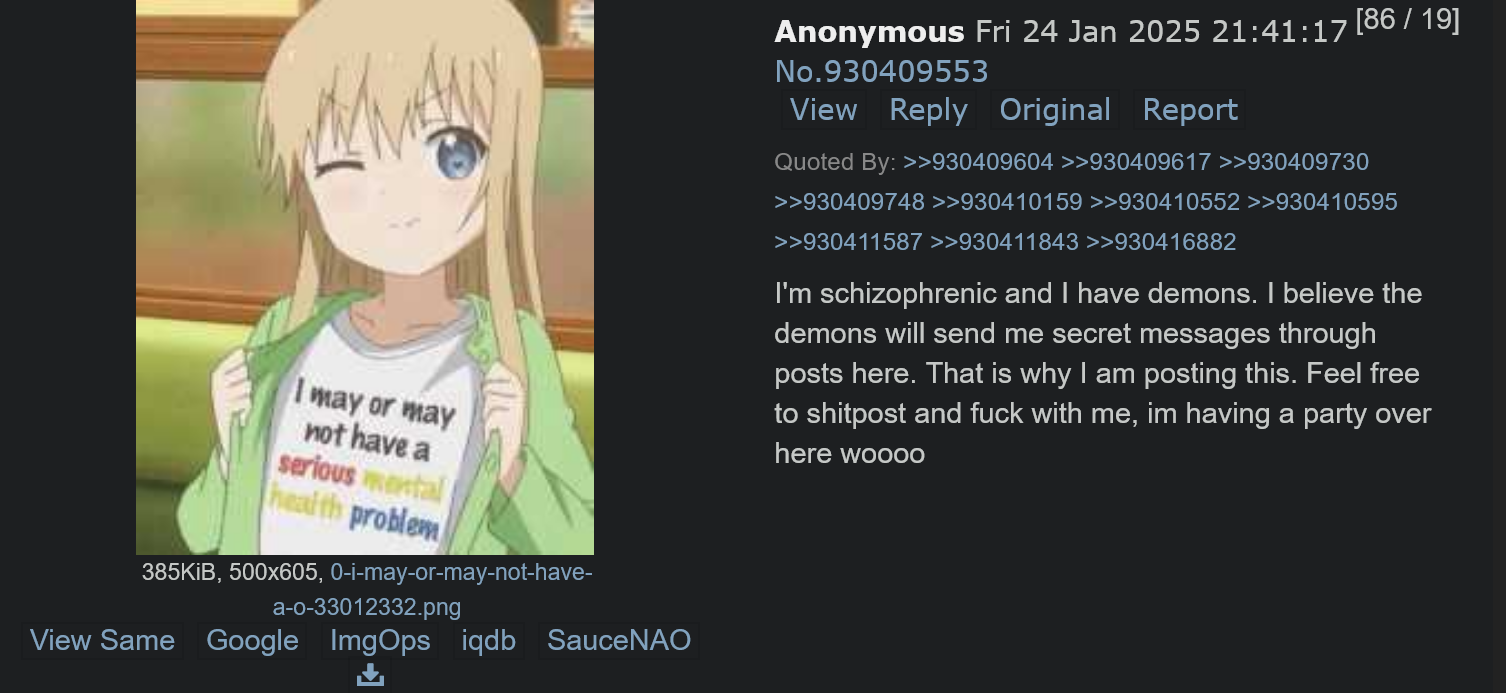The width and height of the screenshot is (1506, 693).
Task: Go to quoting post >>930409730
Action: click(1294, 162)
